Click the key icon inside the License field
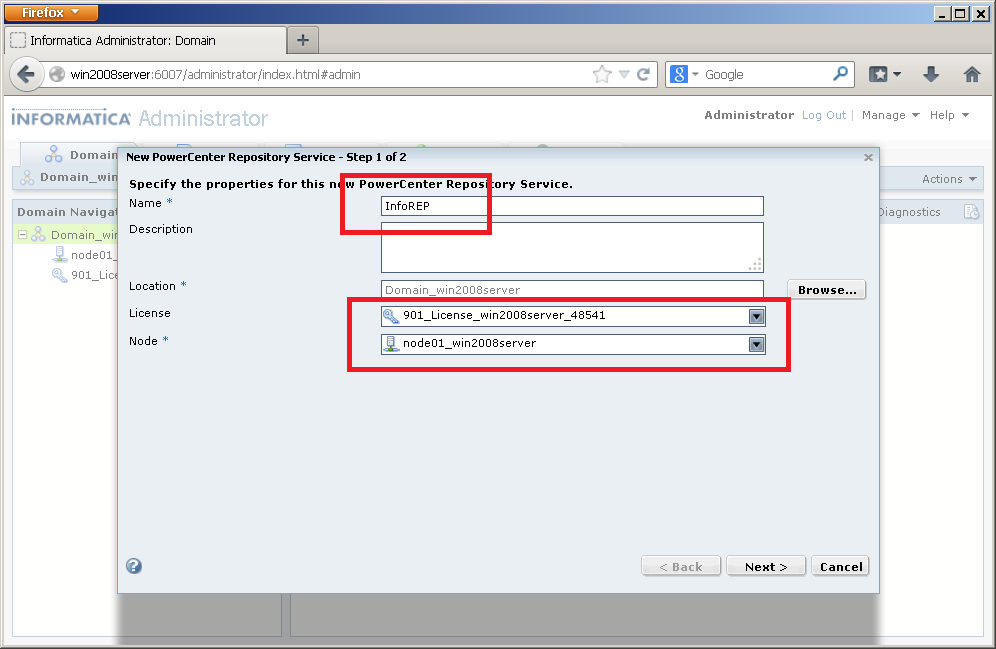996x649 pixels. pyautogui.click(x=392, y=315)
